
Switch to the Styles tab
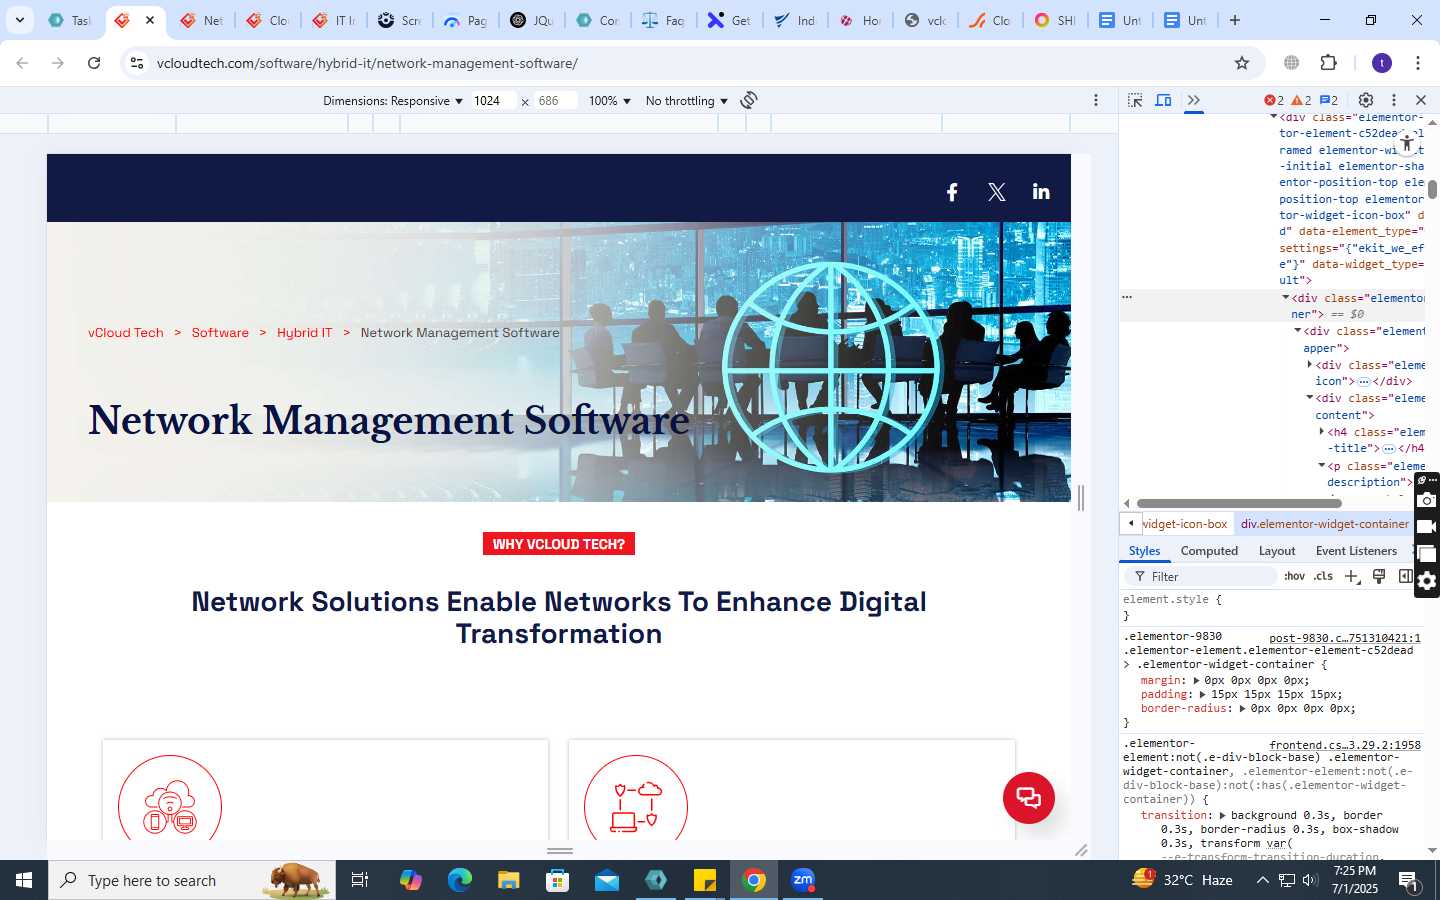pyautogui.click(x=1144, y=551)
